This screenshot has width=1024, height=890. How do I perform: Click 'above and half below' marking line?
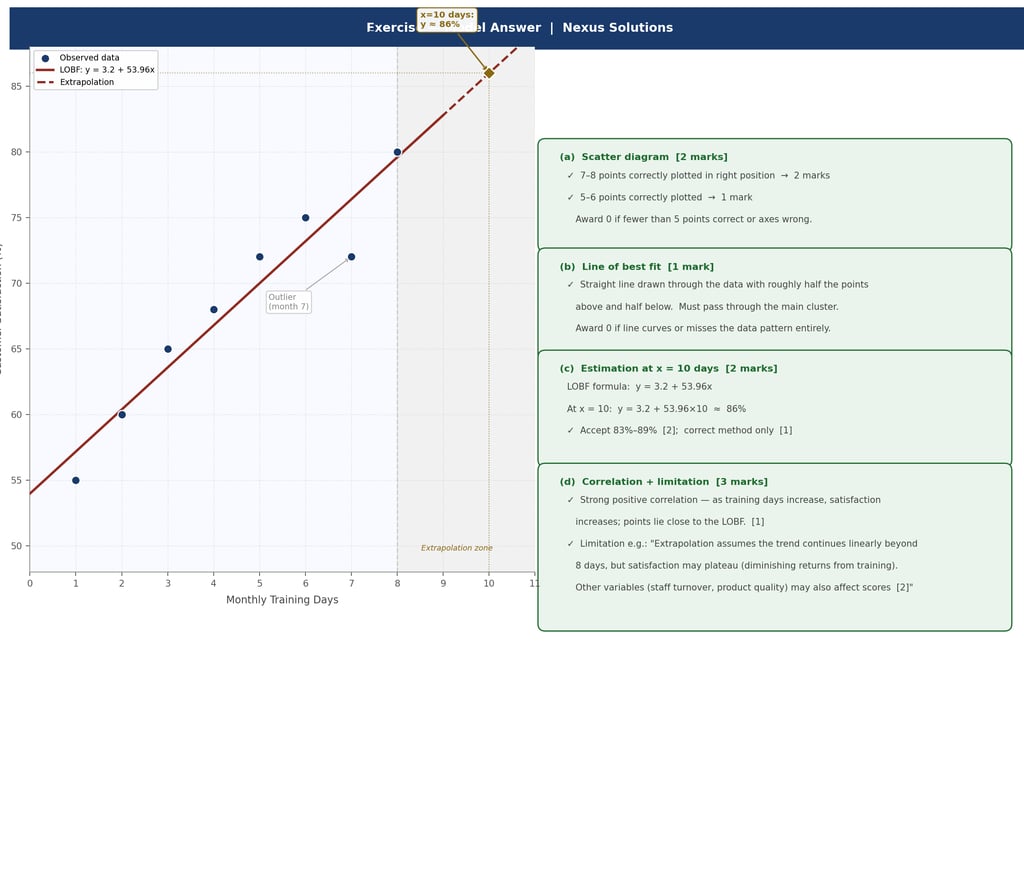click(707, 307)
